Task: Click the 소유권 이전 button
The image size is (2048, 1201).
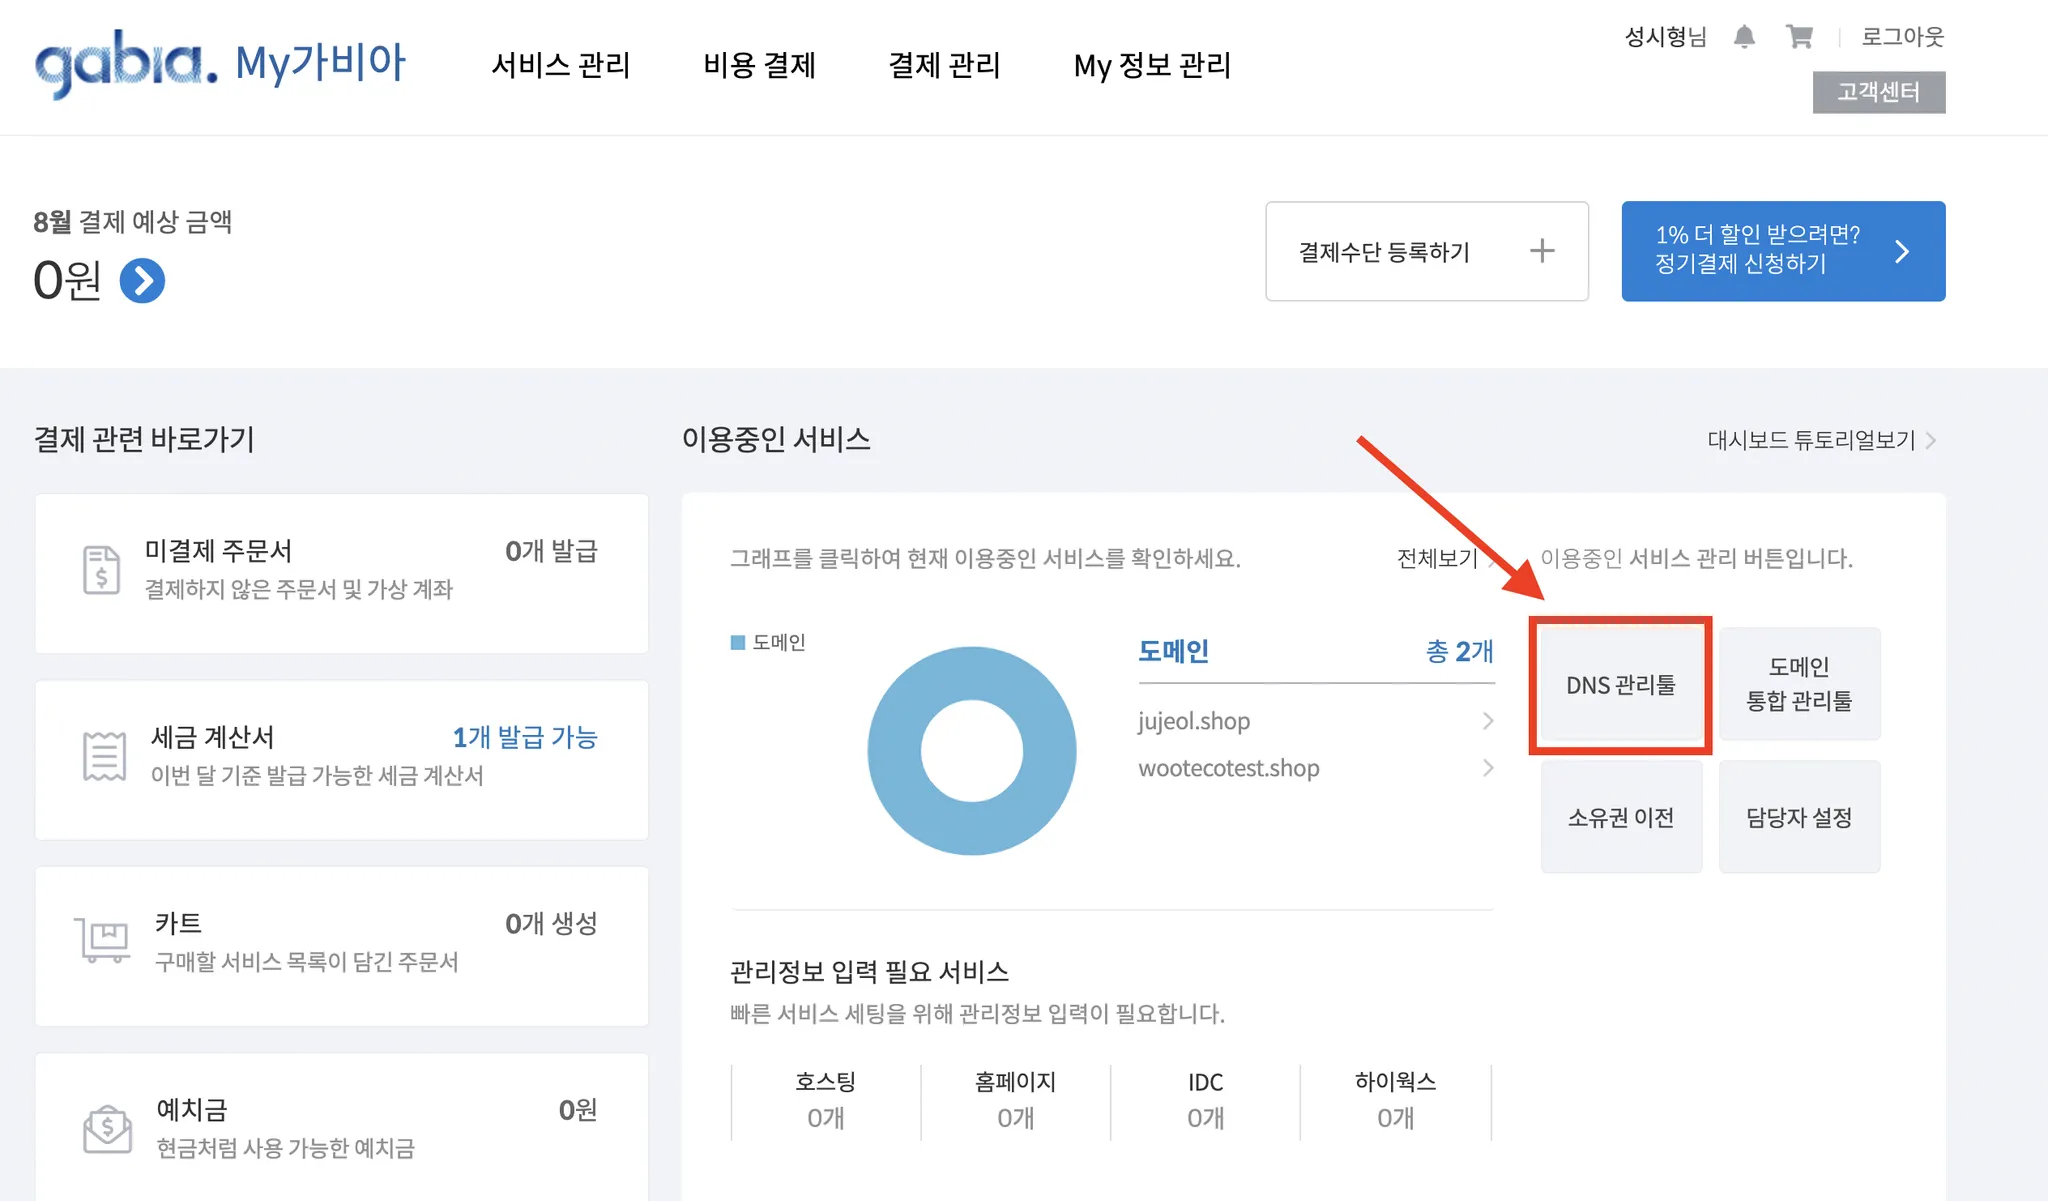Action: point(1620,817)
